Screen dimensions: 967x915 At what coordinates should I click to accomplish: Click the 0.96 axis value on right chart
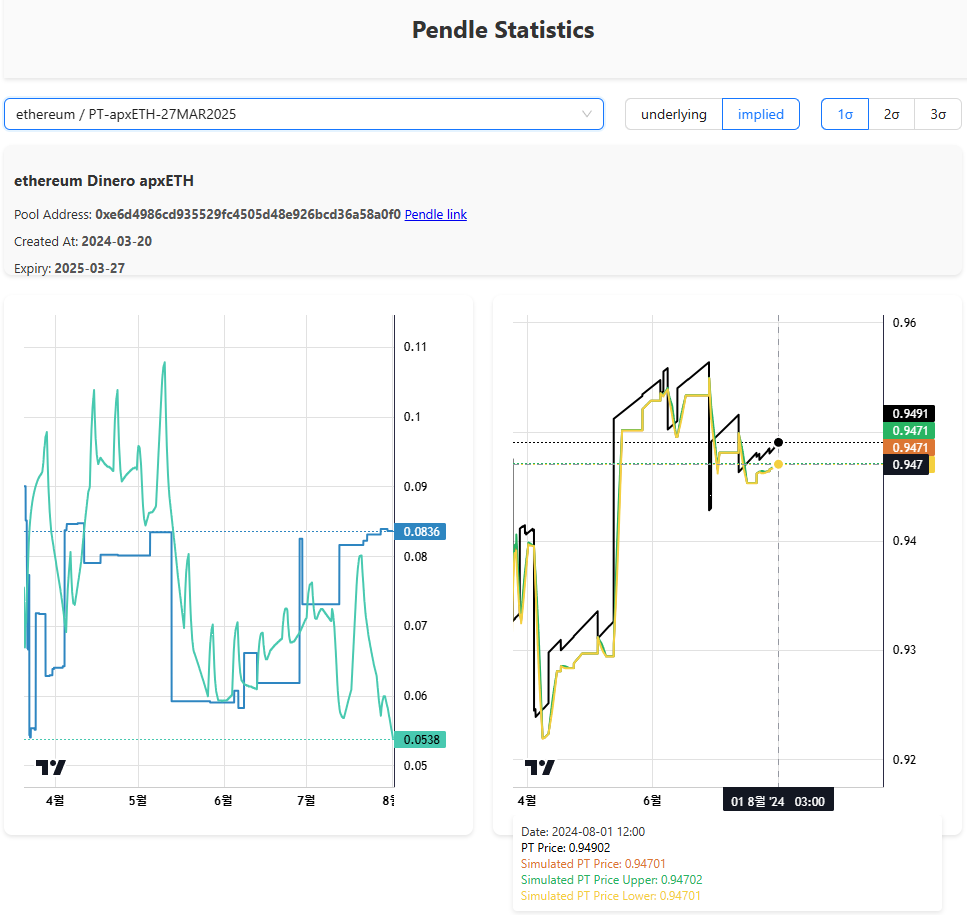point(904,322)
